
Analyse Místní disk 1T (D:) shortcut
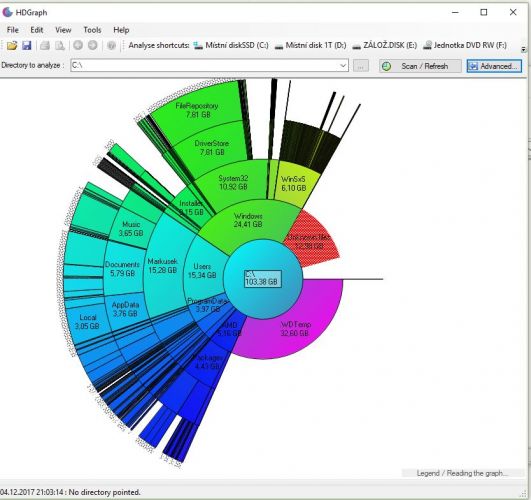311,45
